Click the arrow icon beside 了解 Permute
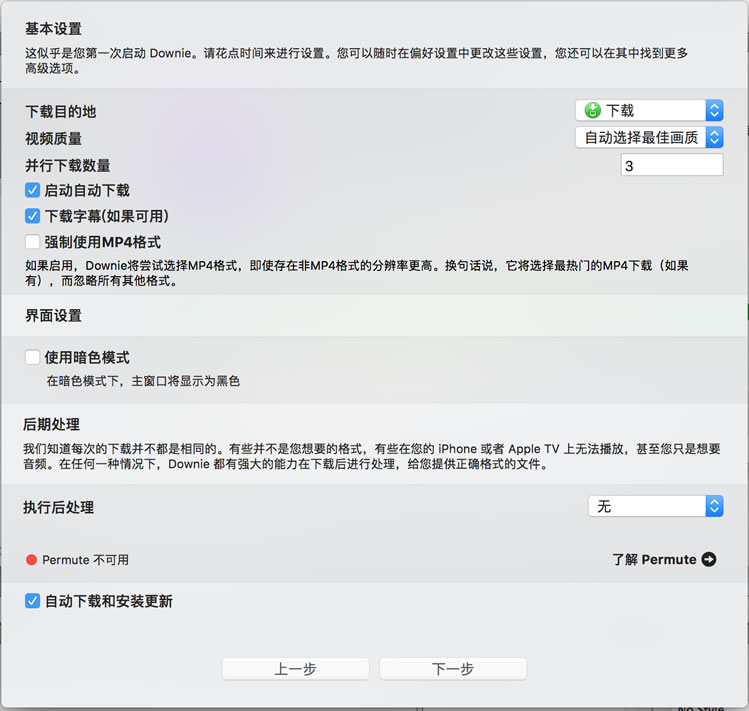 pos(709,559)
